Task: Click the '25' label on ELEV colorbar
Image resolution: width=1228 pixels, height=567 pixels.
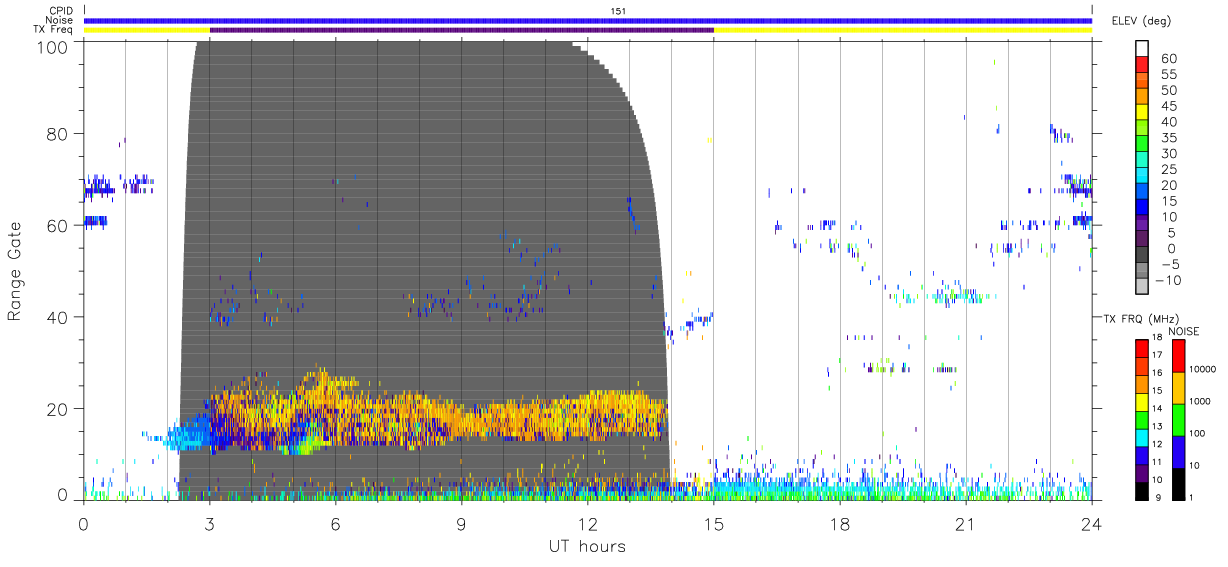Action: (1169, 169)
